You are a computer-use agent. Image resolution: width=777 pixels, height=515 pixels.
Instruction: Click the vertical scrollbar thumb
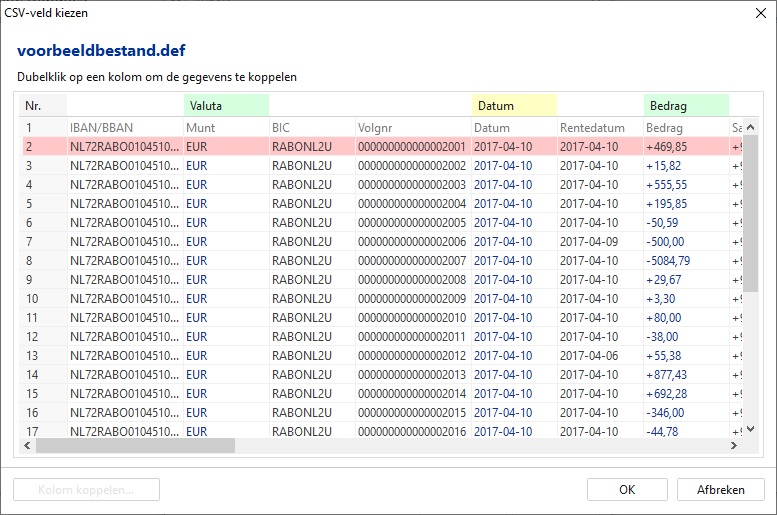point(750,212)
